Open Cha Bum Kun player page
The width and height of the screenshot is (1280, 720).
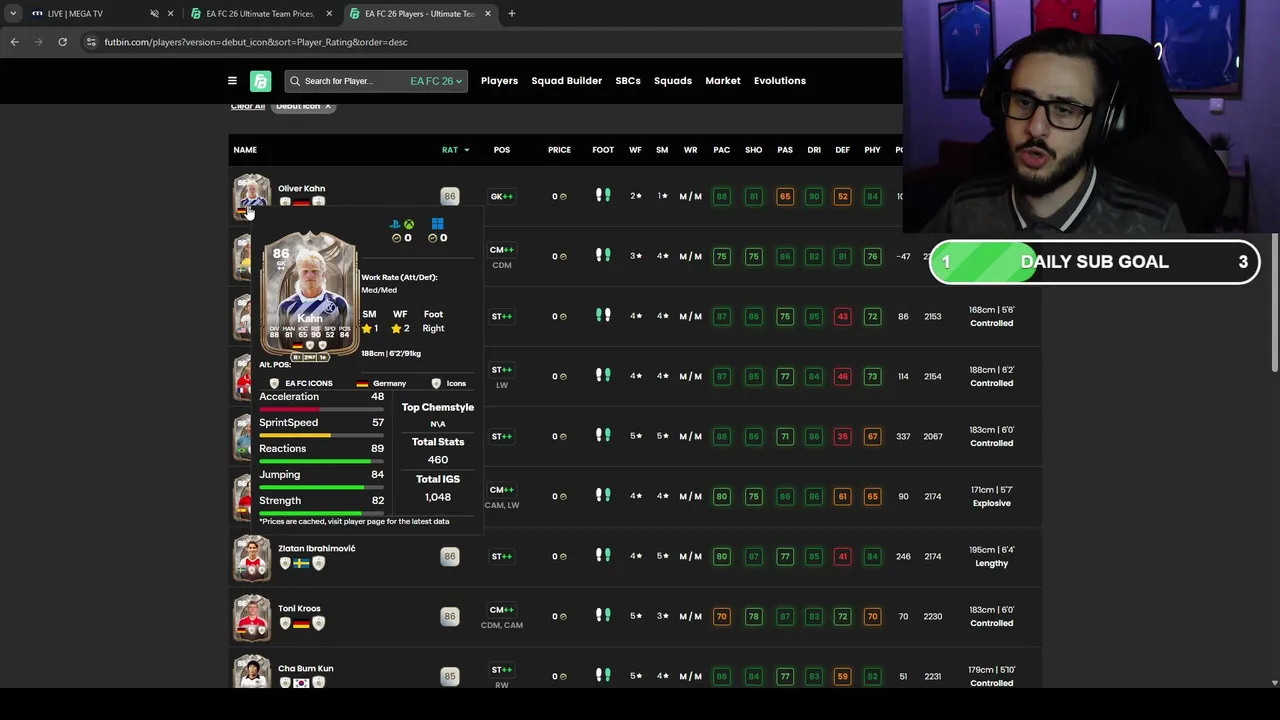[x=305, y=668]
